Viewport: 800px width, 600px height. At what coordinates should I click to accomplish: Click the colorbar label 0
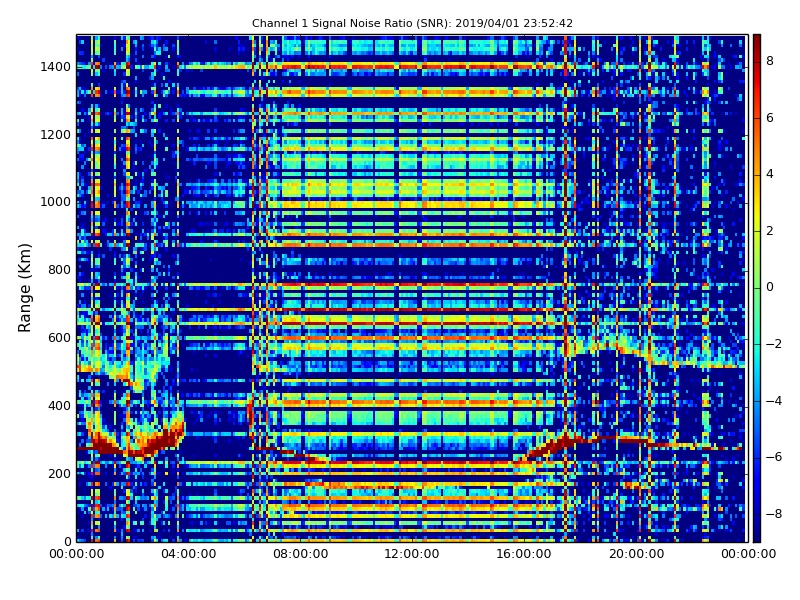[x=770, y=287]
